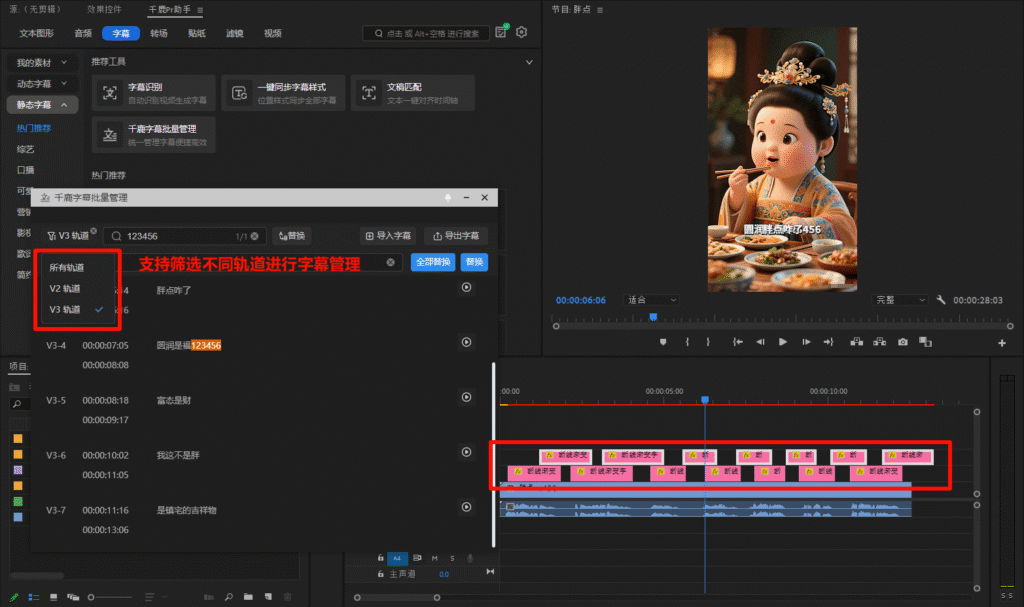Click the 导入字幕 import button
Viewport: 1024px width, 607px height.
389,236
